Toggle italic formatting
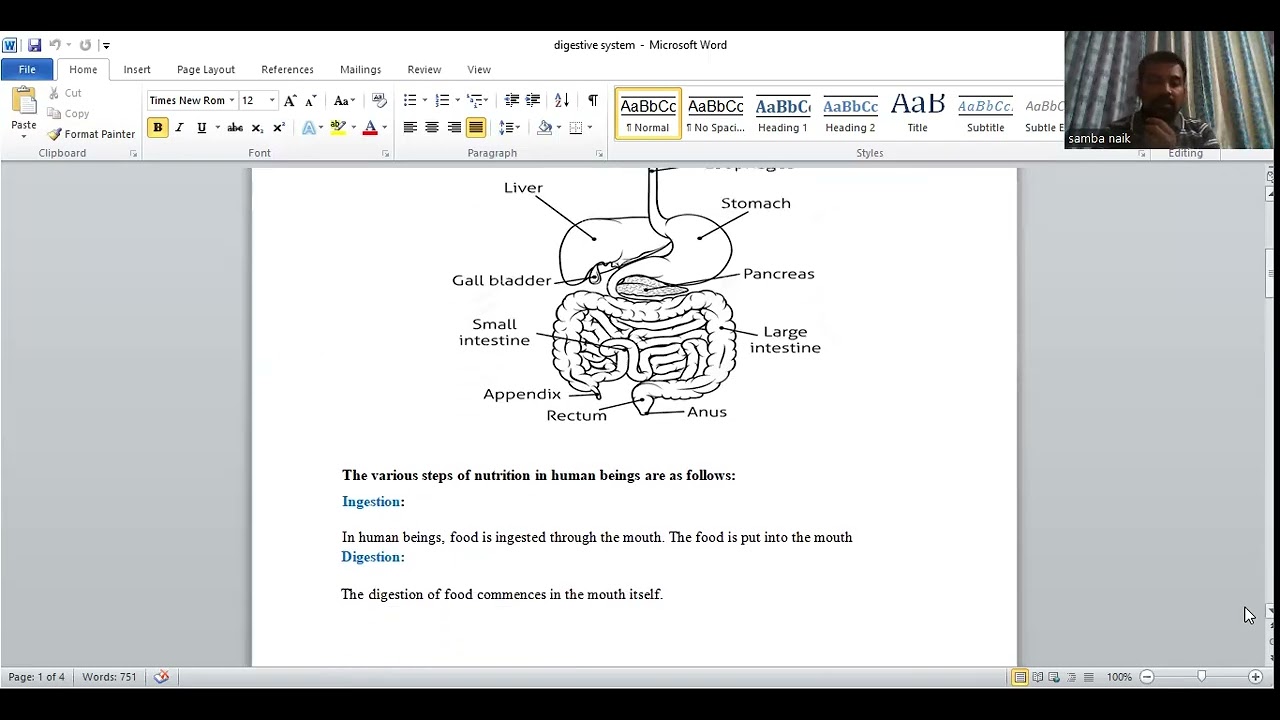Image resolution: width=1280 pixels, height=720 pixels. click(x=179, y=127)
